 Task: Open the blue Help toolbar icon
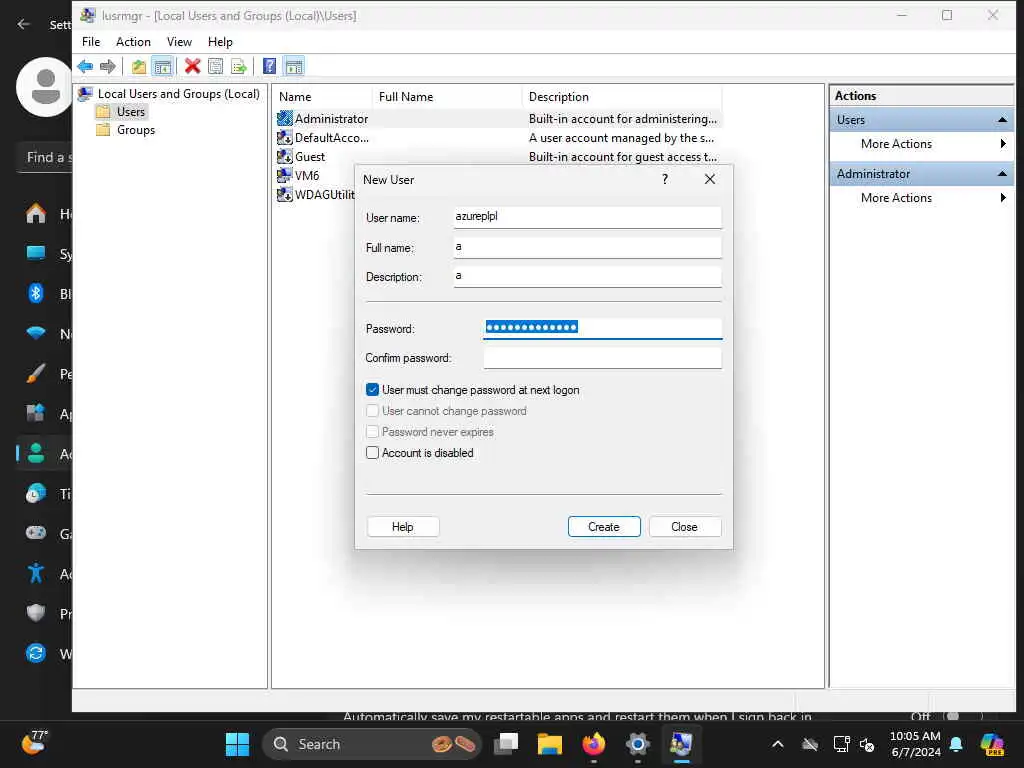(x=269, y=66)
